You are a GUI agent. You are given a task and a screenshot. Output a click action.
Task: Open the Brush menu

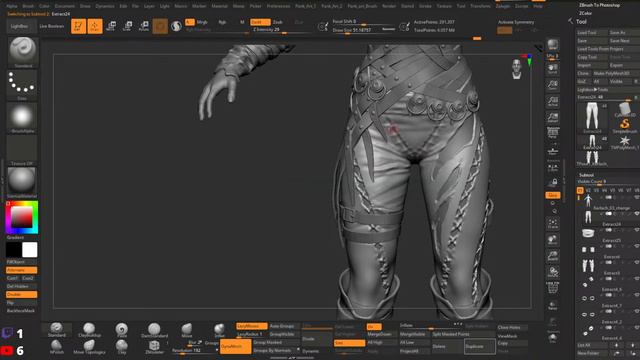point(28,6)
